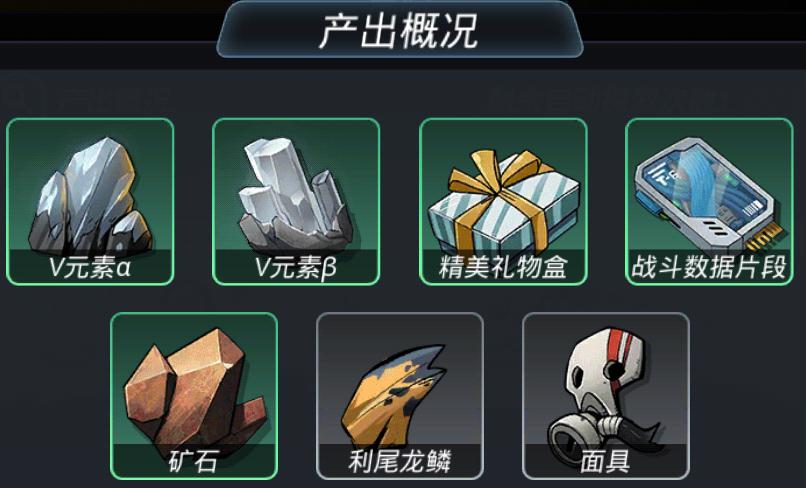The height and width of the screenshot is (488, 806).
Task: Tap the 战斗数据片段 label text
Action: click(x=709, y=267)
